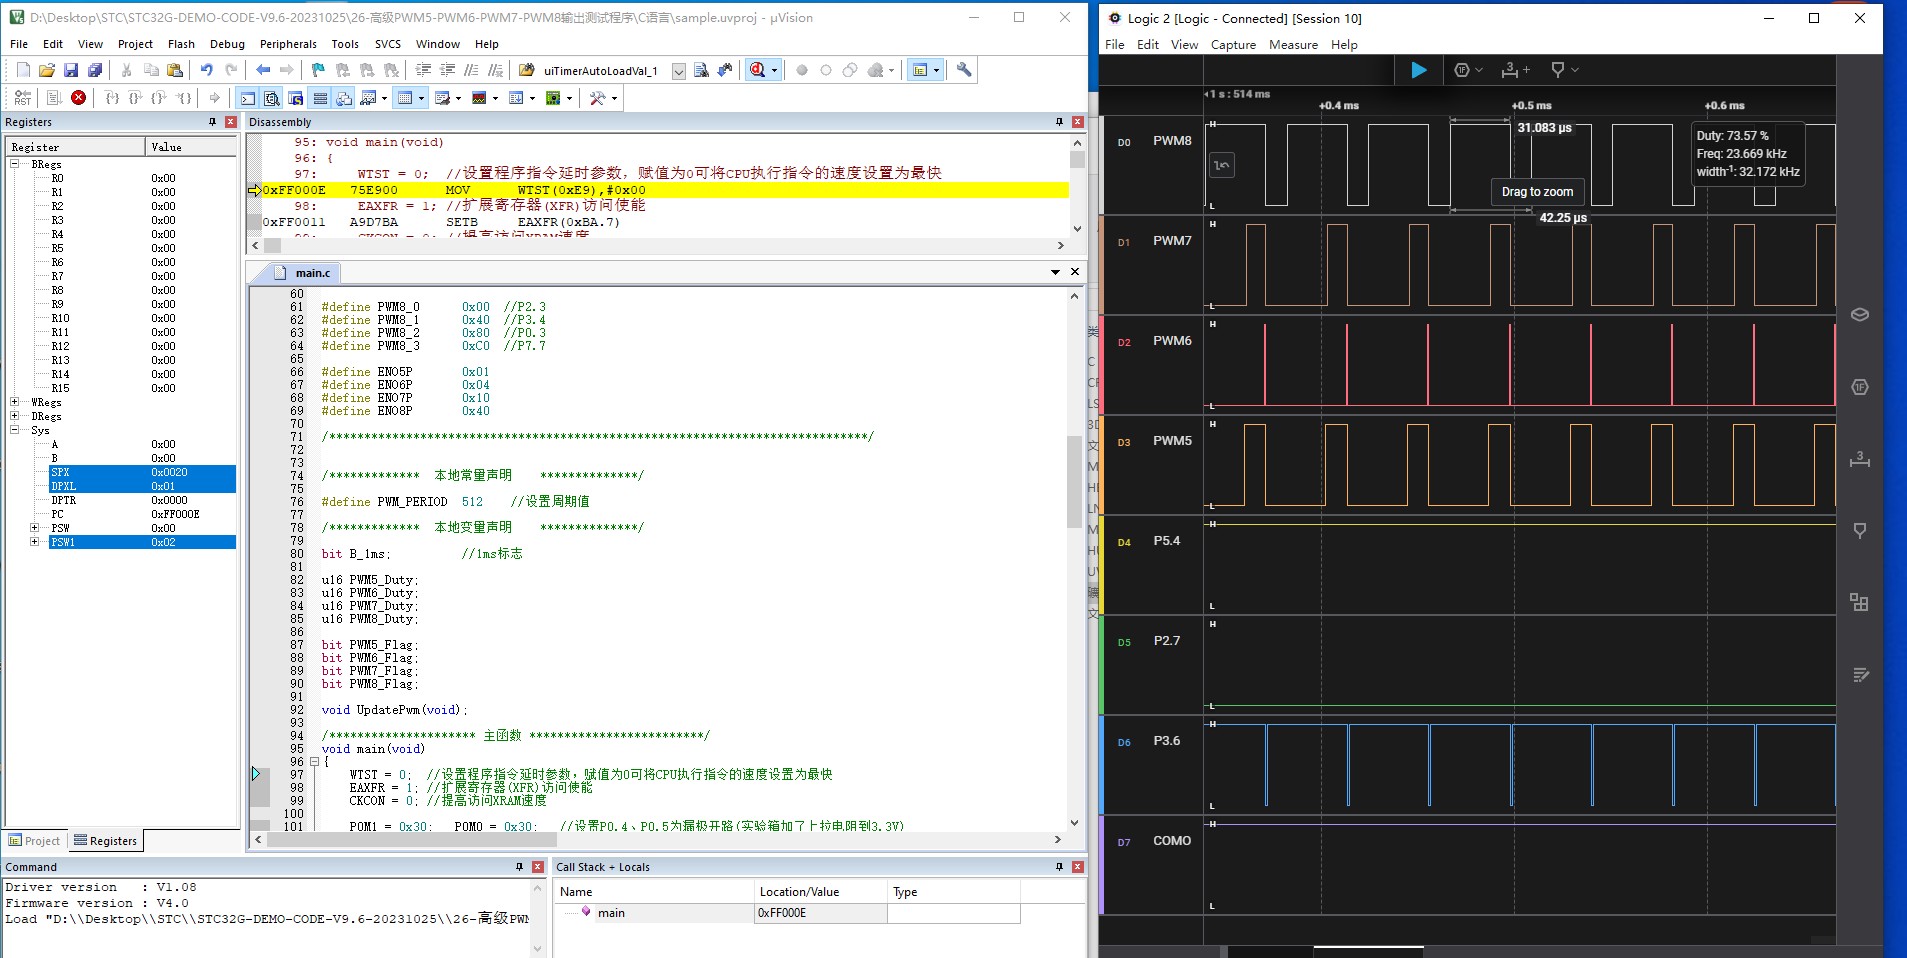Stop execution with the red X icon
1907x958 pixels.
pyautogui.click(x=78, y=98)
